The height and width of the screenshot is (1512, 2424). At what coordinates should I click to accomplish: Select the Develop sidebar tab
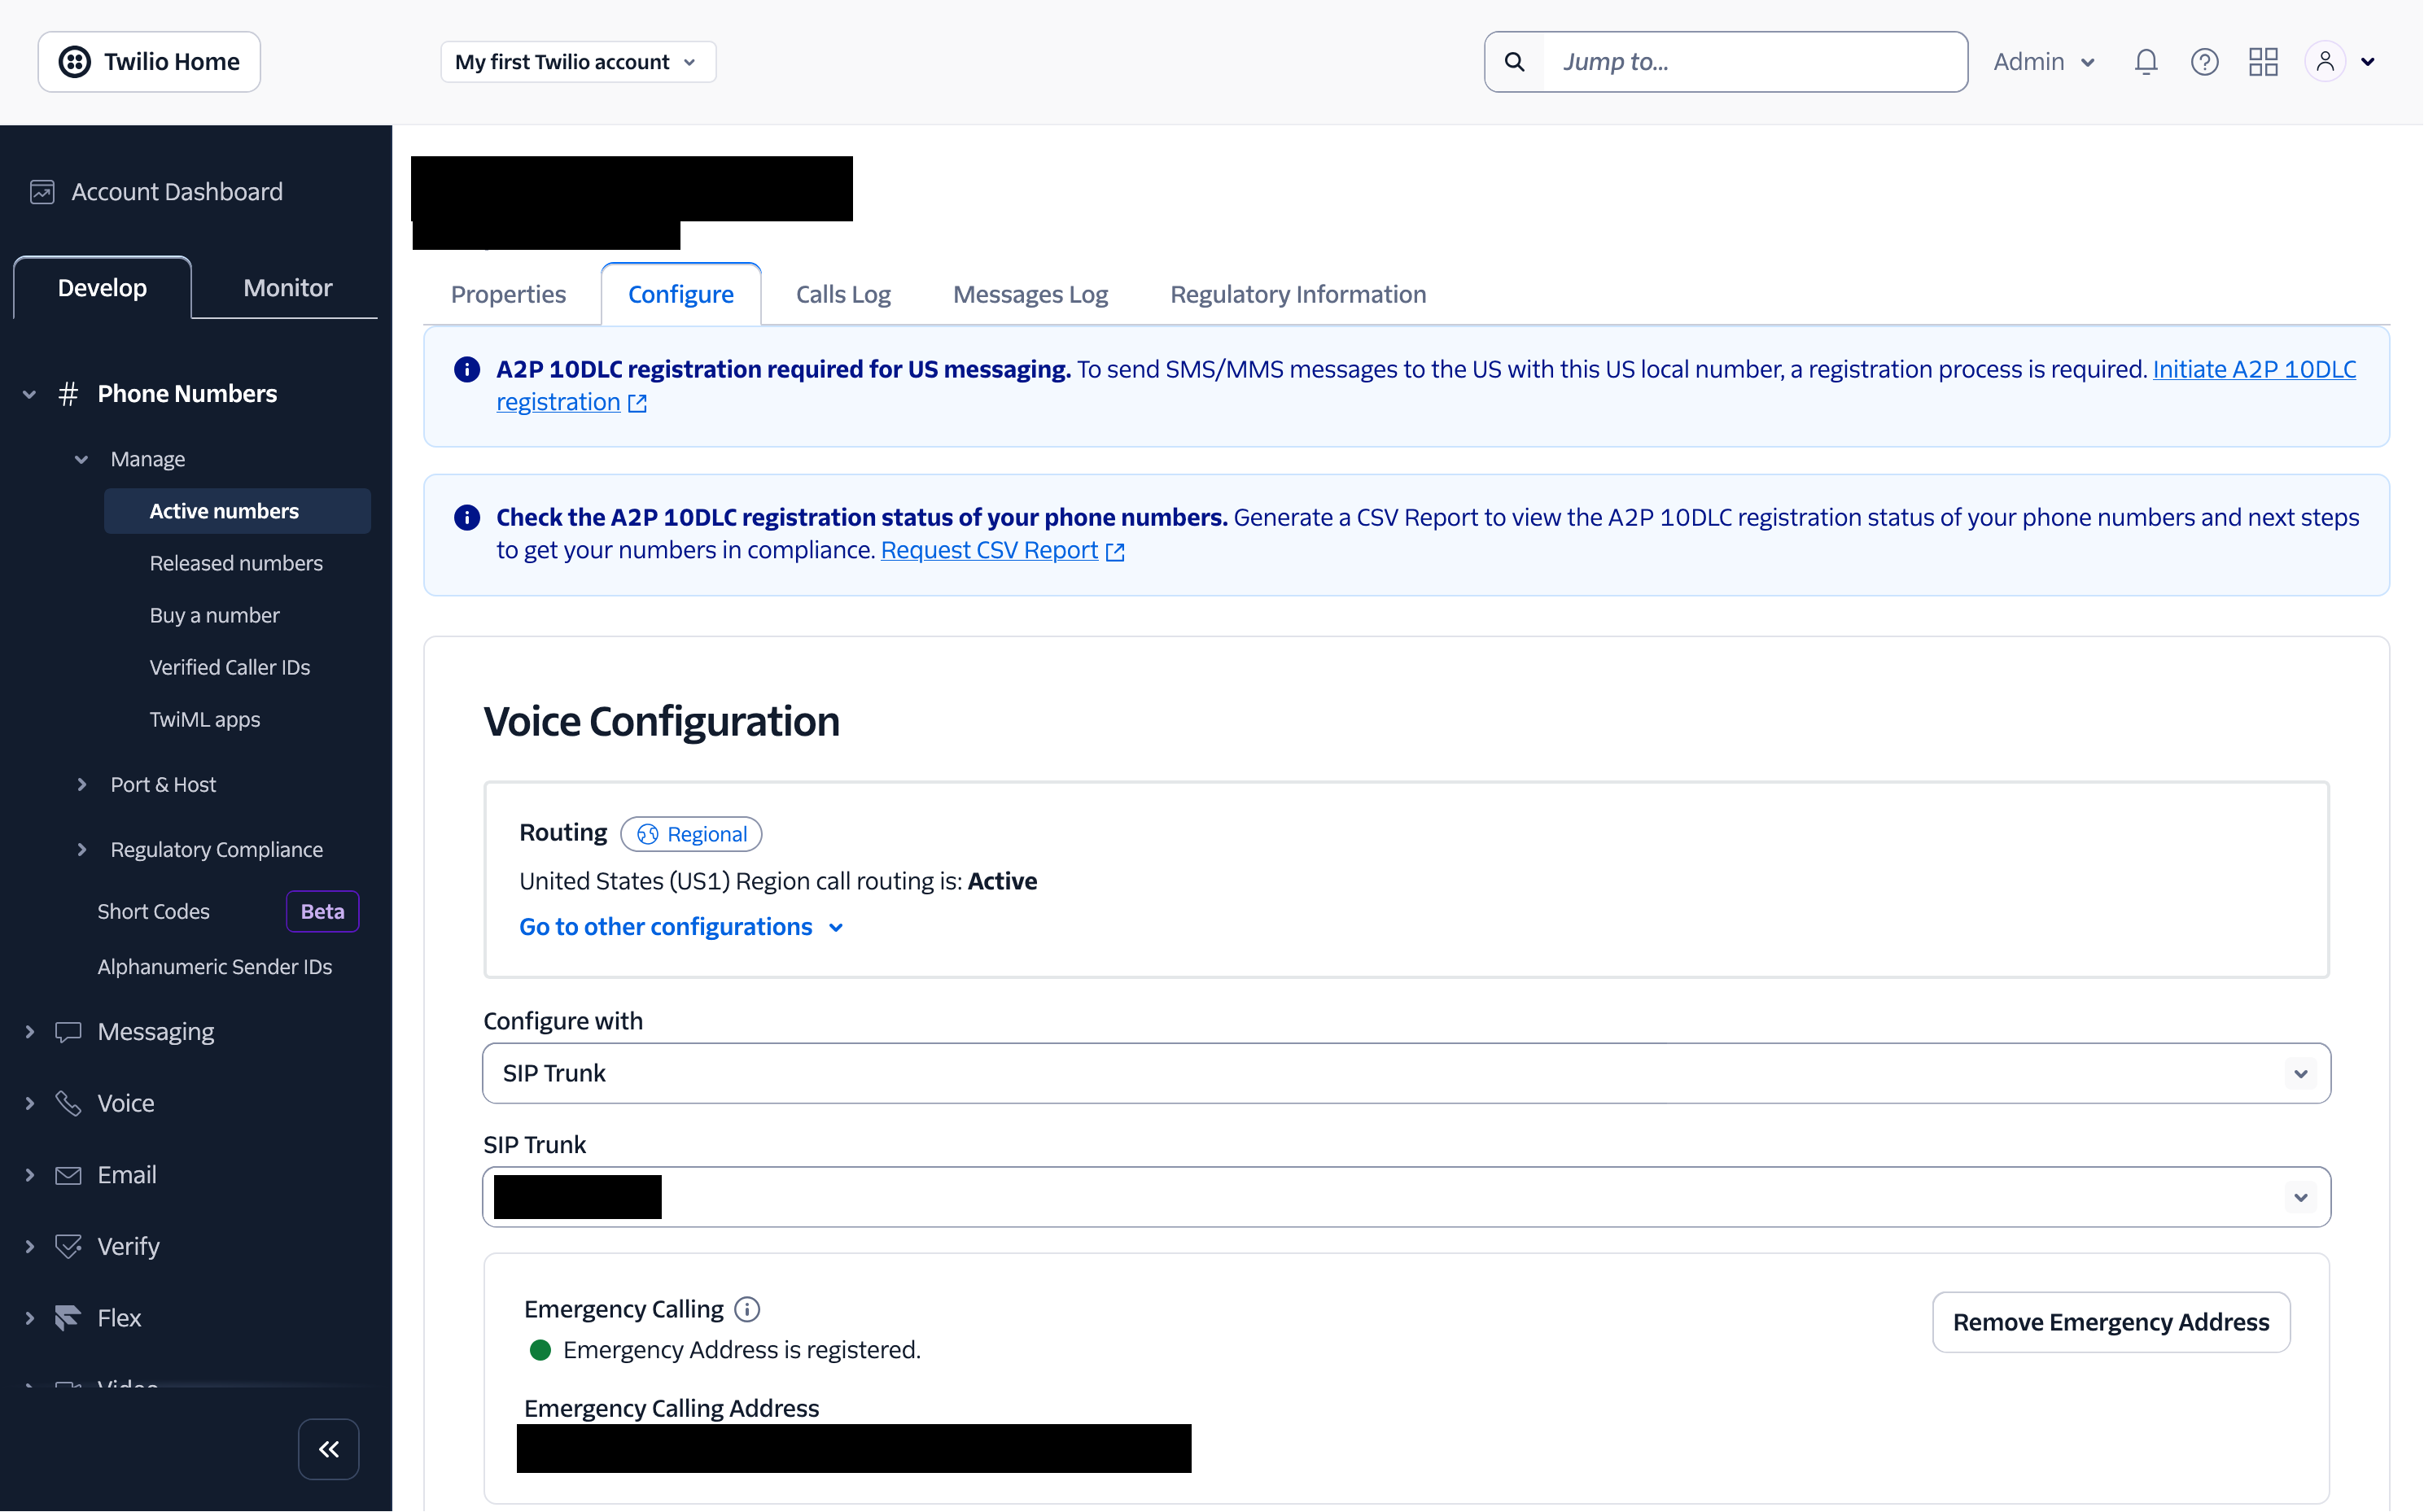pos(102,288)
